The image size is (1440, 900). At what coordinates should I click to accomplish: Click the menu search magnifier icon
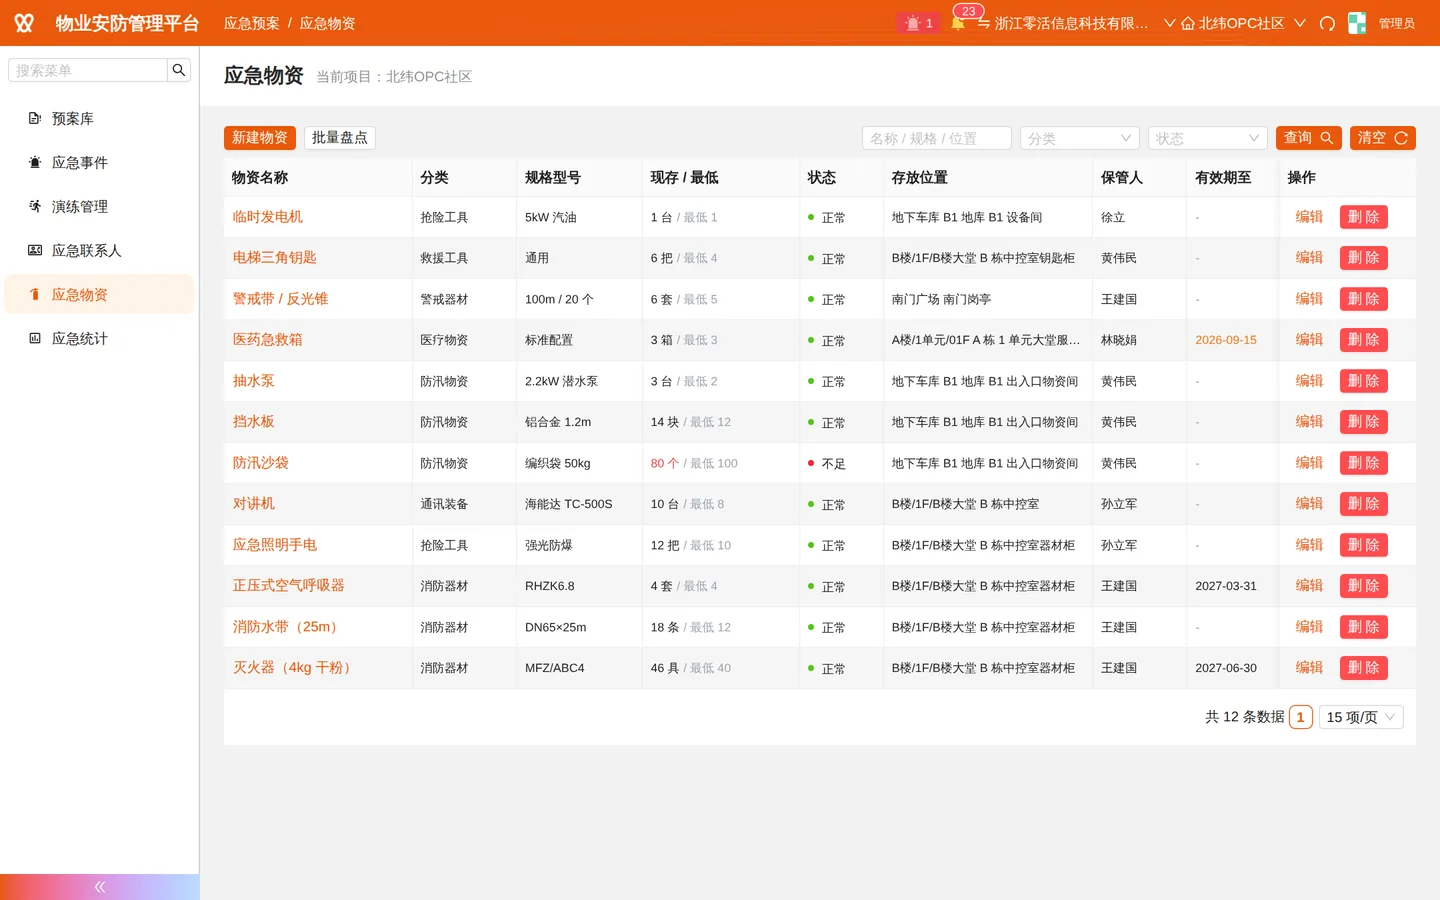(179, 70)
